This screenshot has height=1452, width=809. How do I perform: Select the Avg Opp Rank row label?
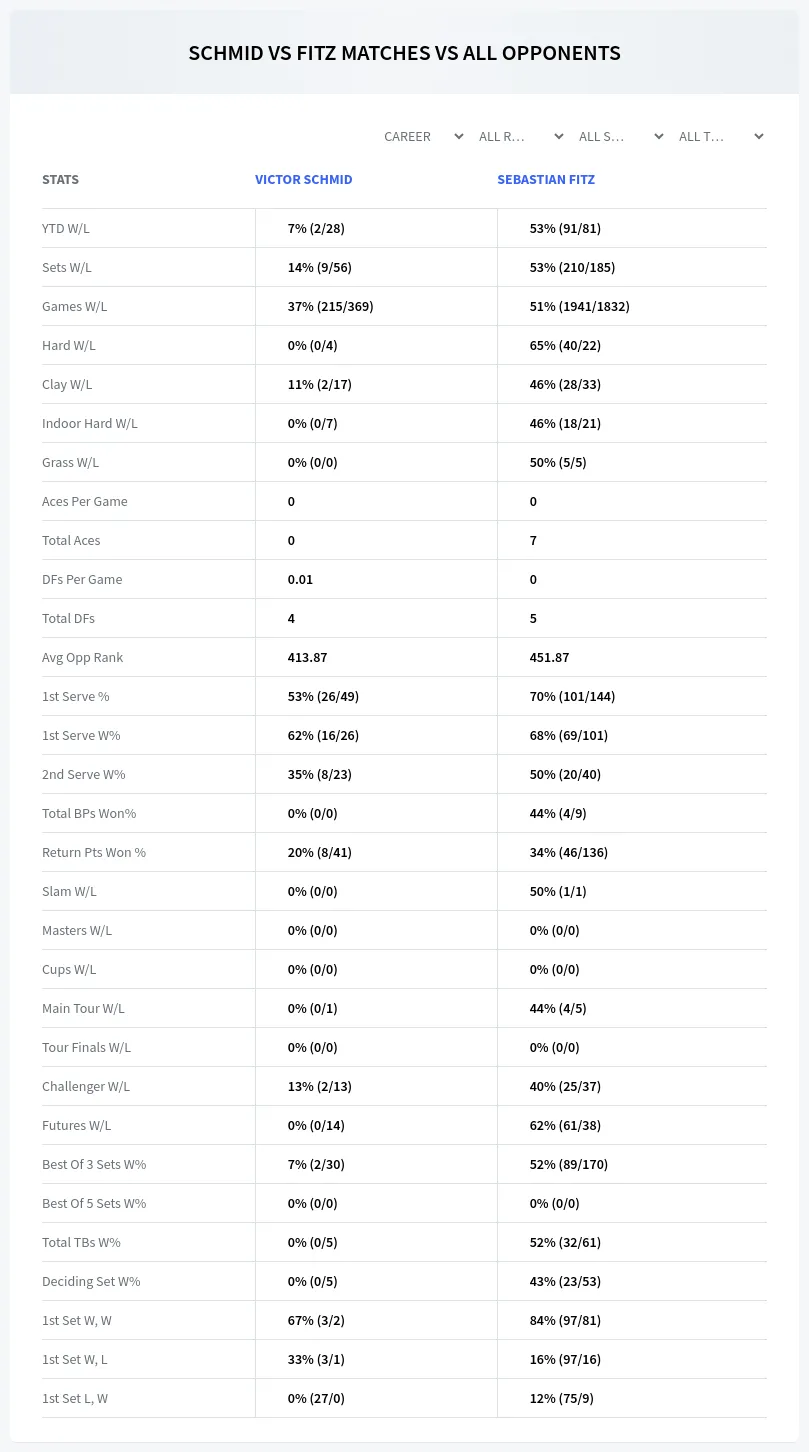pos(83,657)
